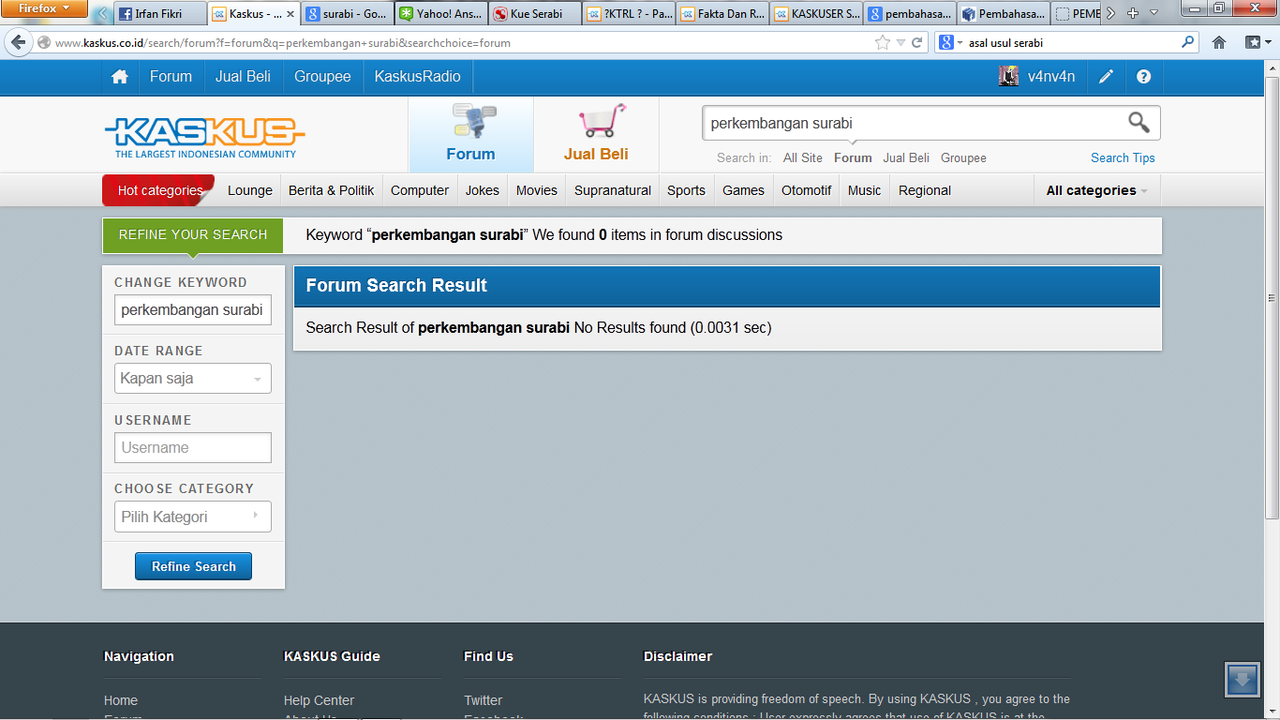1280x720 pixels.
Task: Open URL history dropdown arrow in address bar
Action: pos(900,43)
